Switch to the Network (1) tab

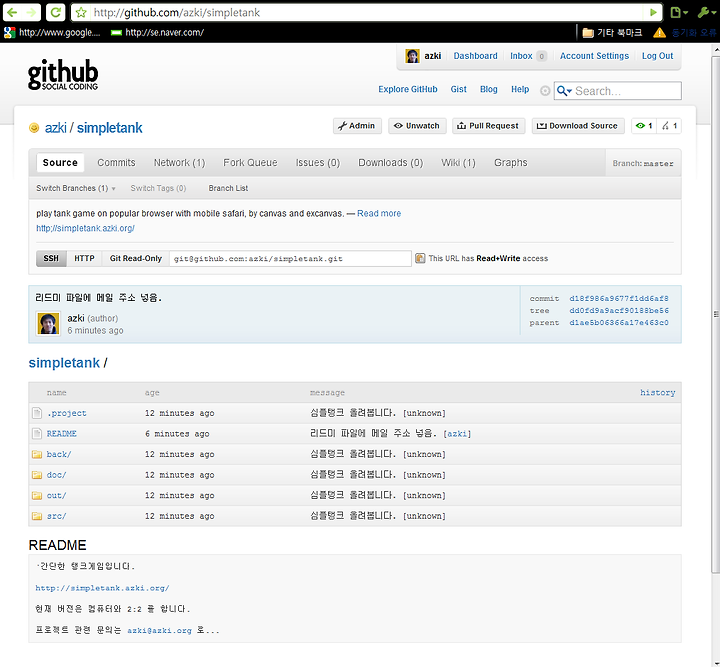(x=180, y=163)
